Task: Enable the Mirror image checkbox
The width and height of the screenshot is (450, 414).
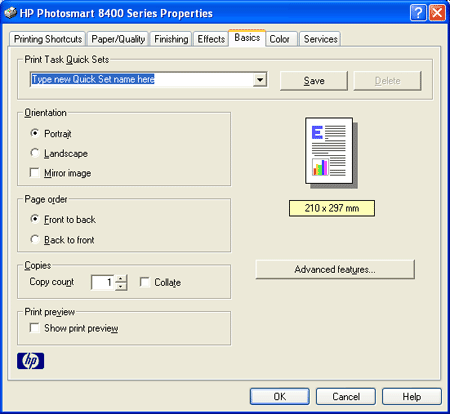Action: [x=35, y=173]
